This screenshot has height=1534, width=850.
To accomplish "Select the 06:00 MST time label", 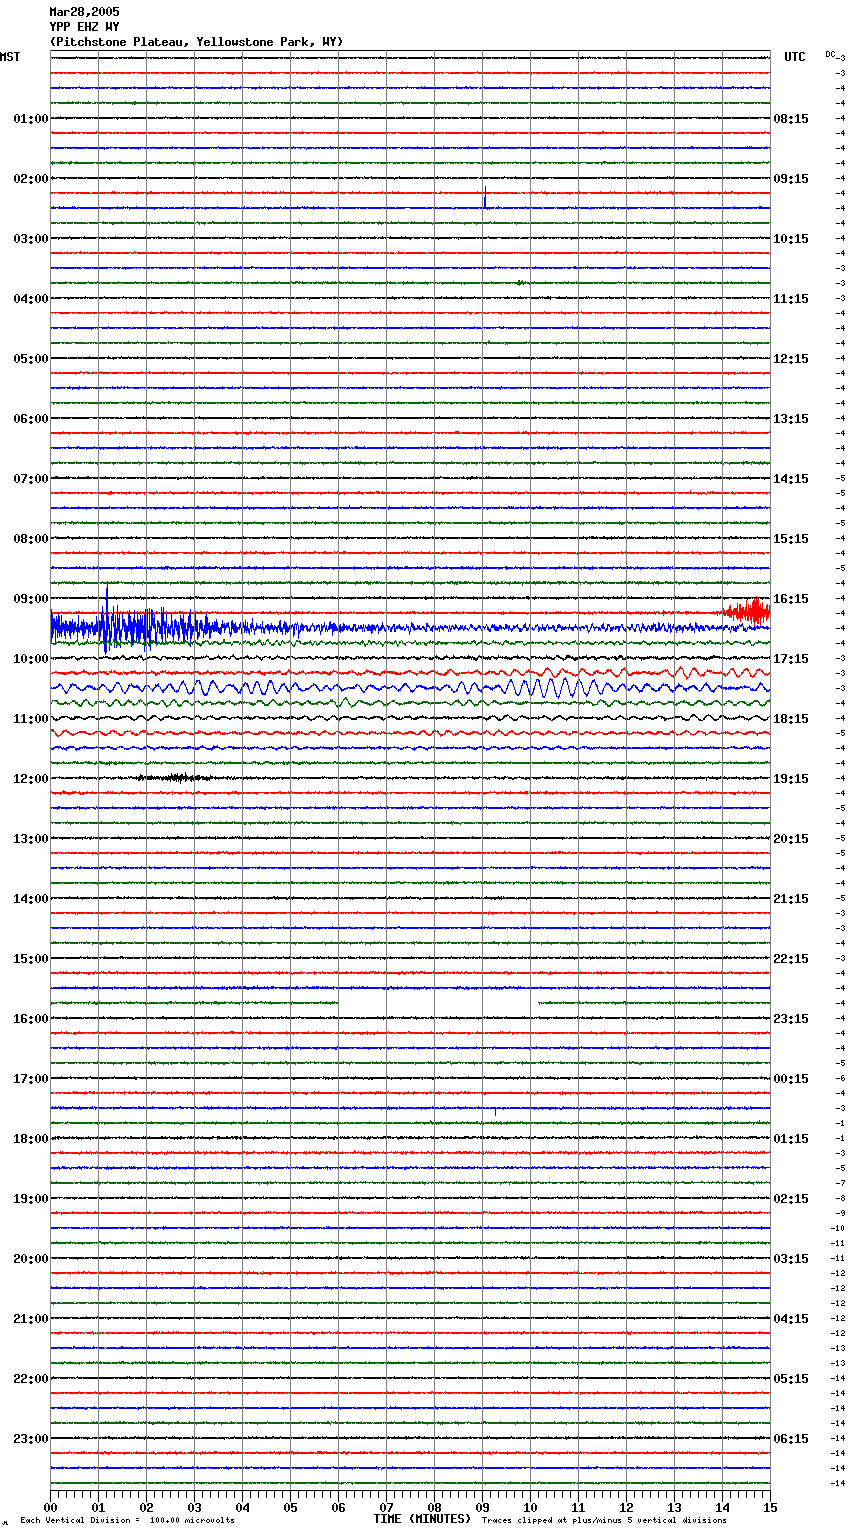I will 30,419.
